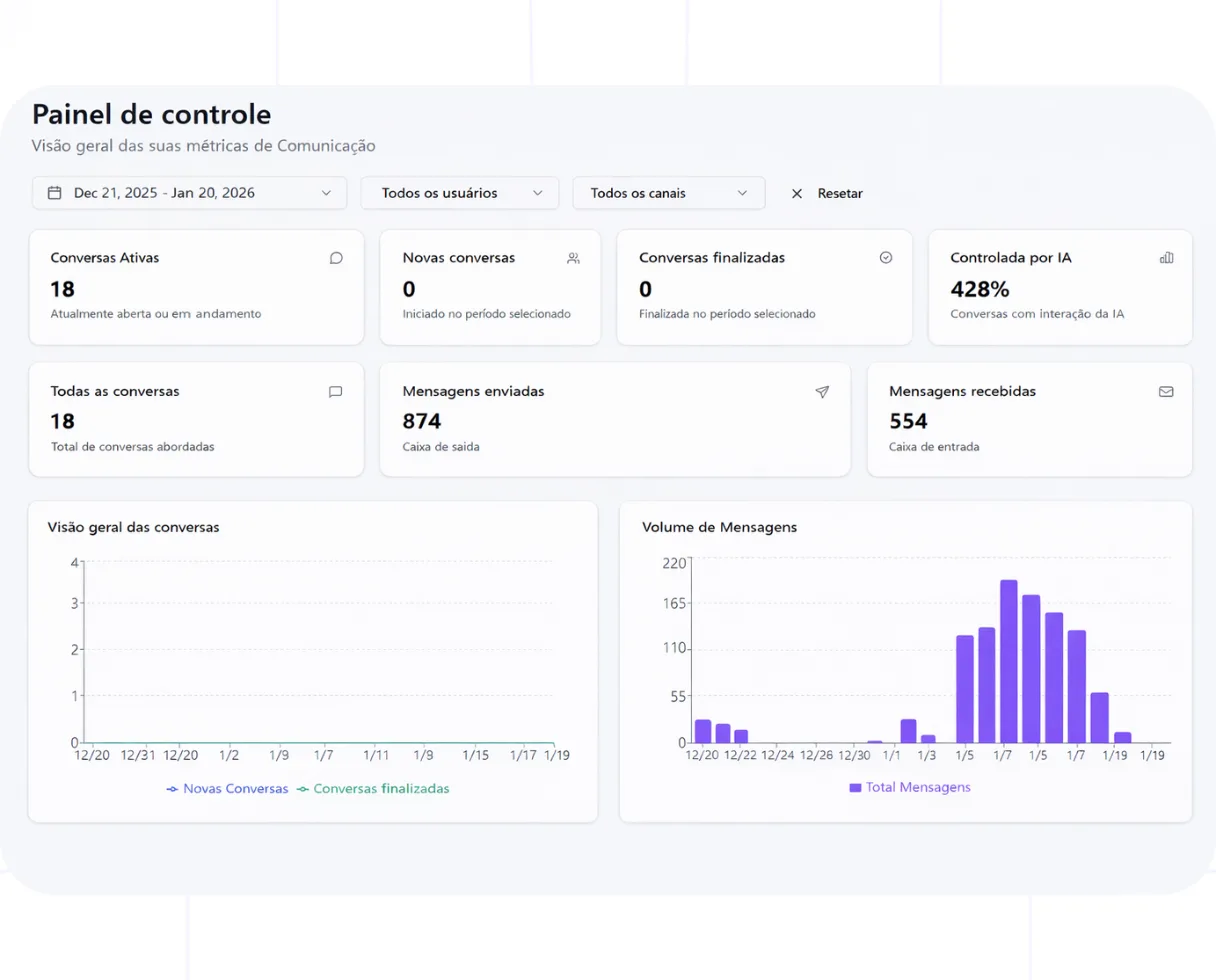The width and height of the screenshot is (1216, 980).
Task: Click the 428% value
Action: click(x=980, y=289)
